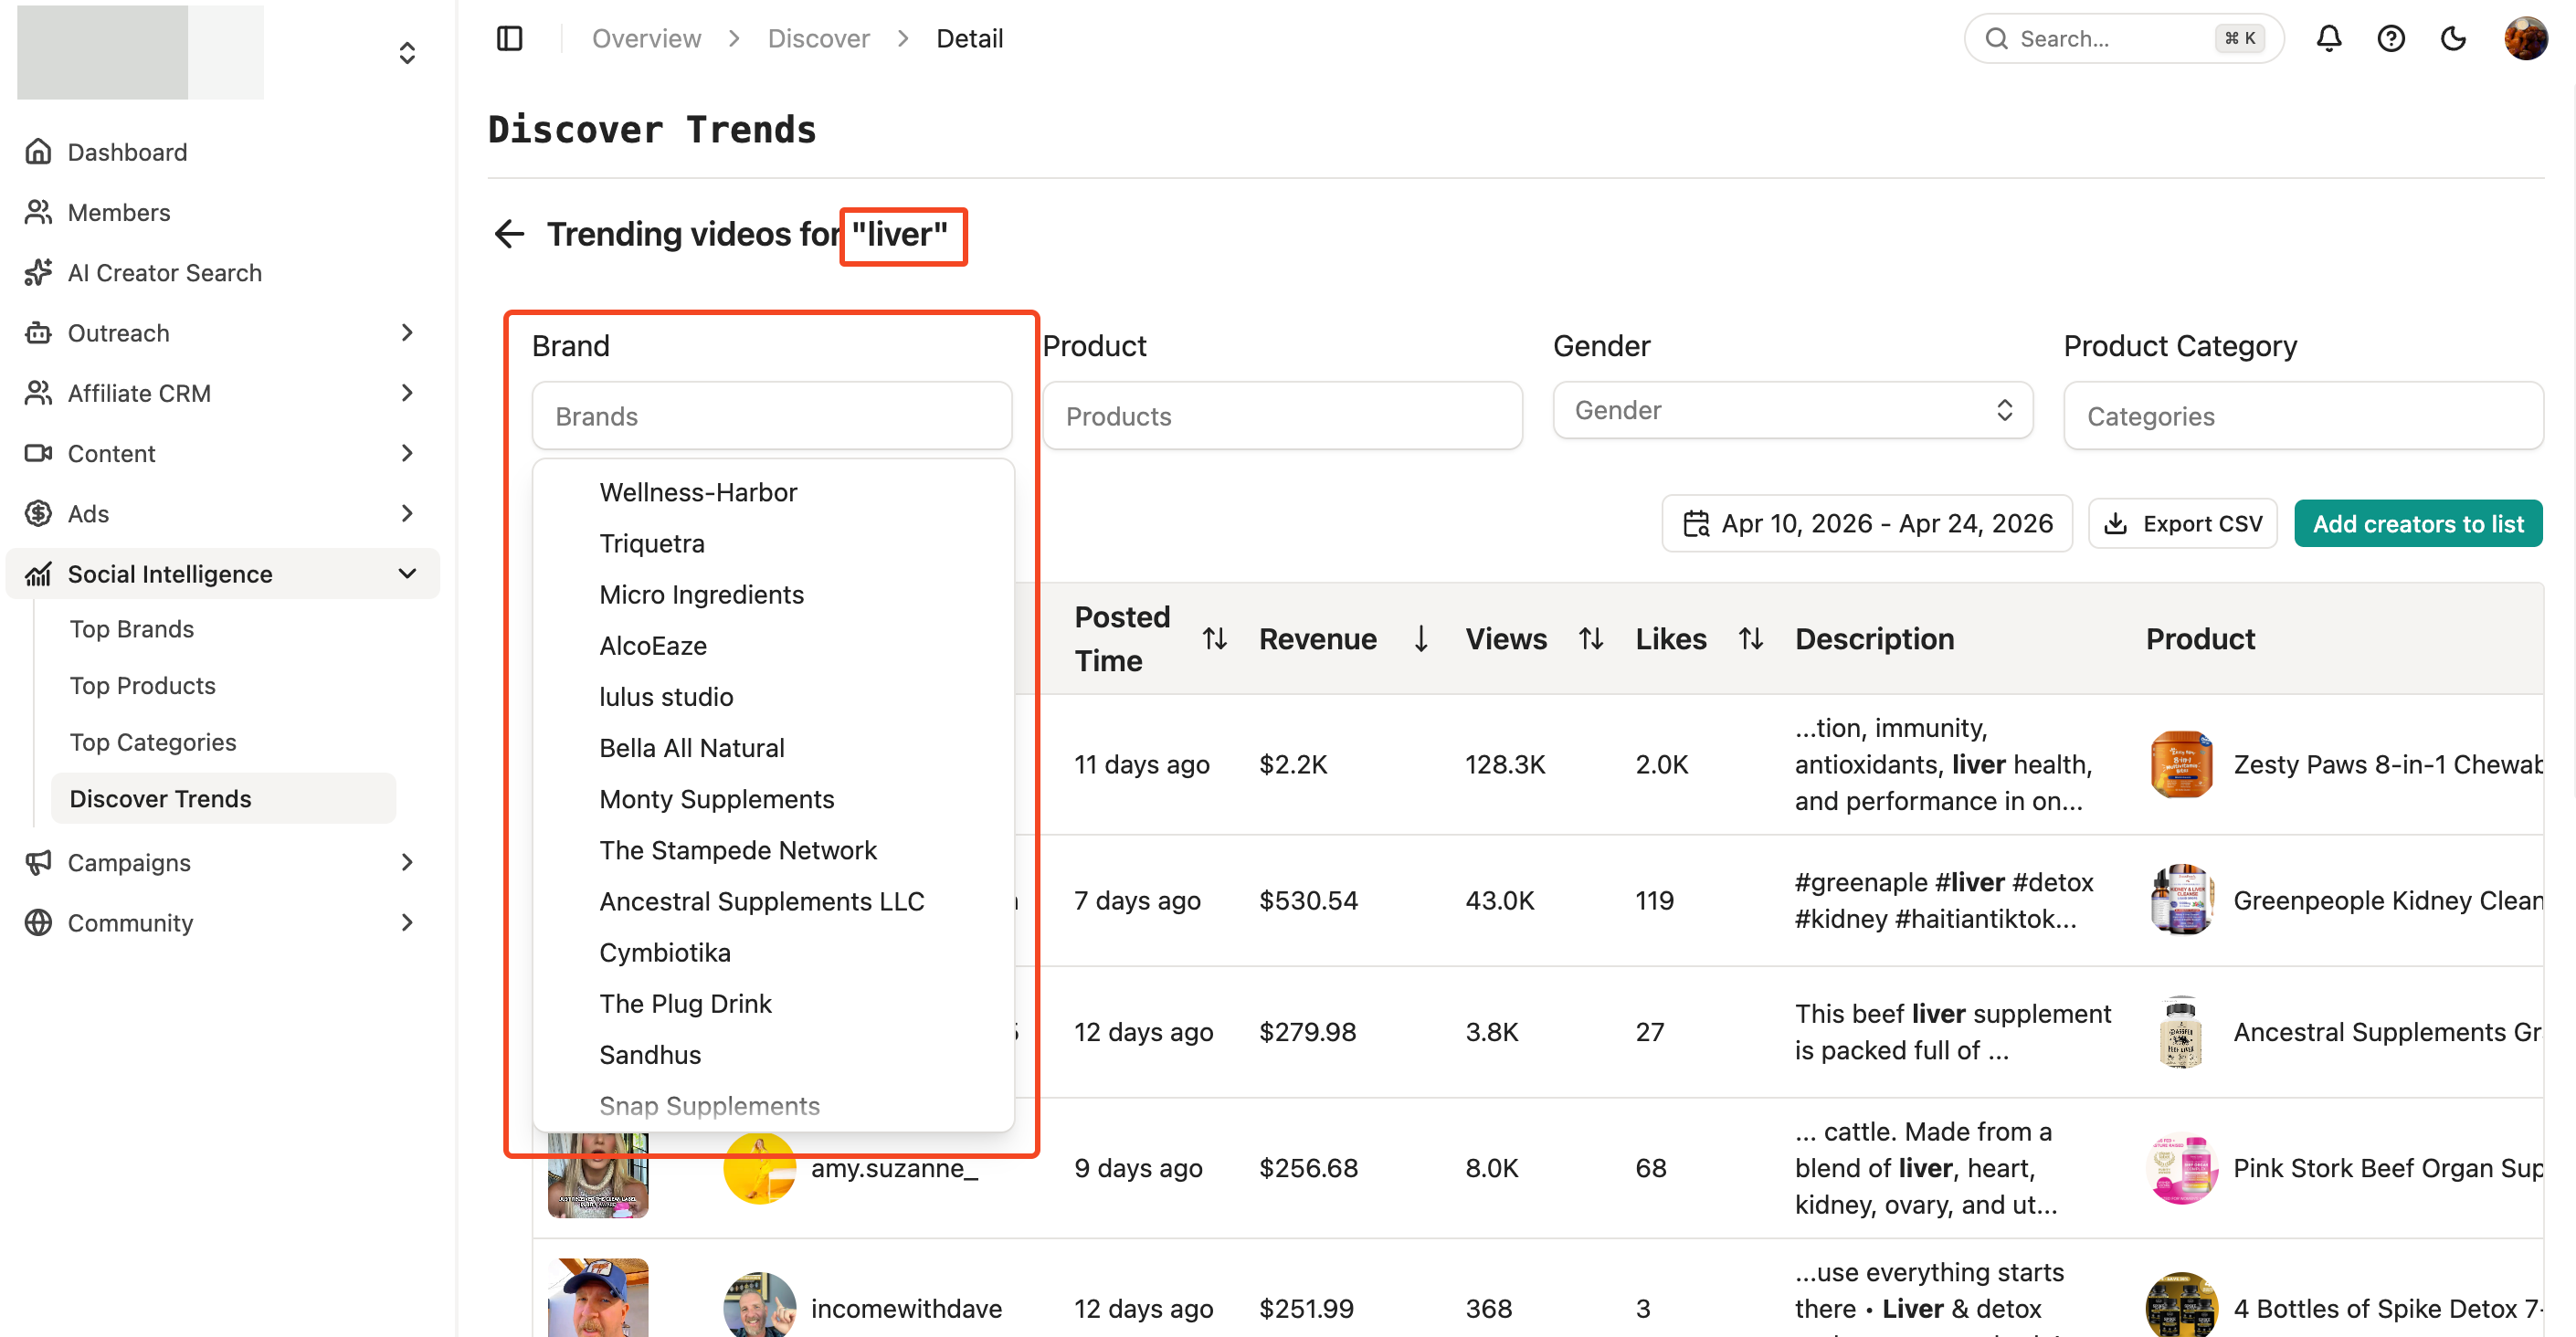This screenshot has height=1337, width=2576.
Task: Expand the Content submenu
Action: click(x=407, y=453)
